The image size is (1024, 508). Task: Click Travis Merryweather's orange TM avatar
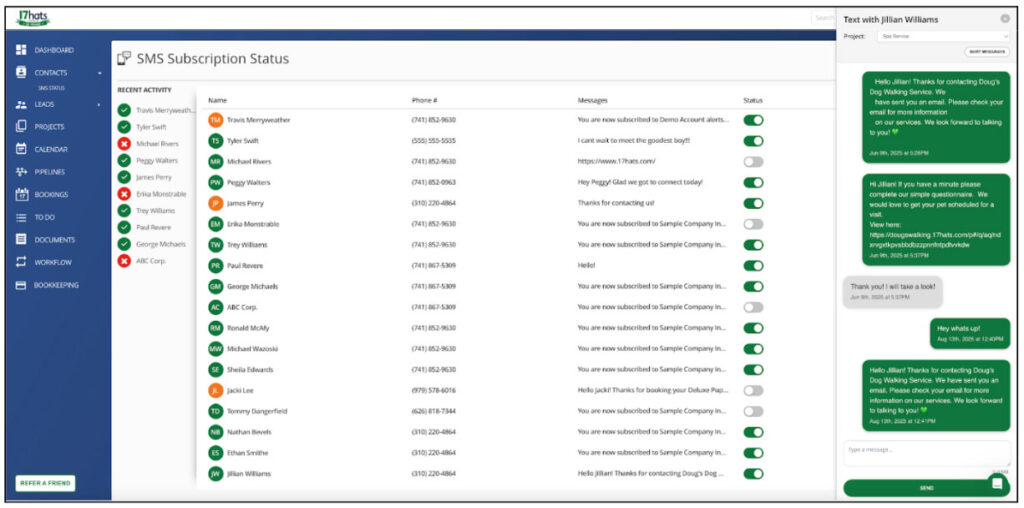(215, 120)
